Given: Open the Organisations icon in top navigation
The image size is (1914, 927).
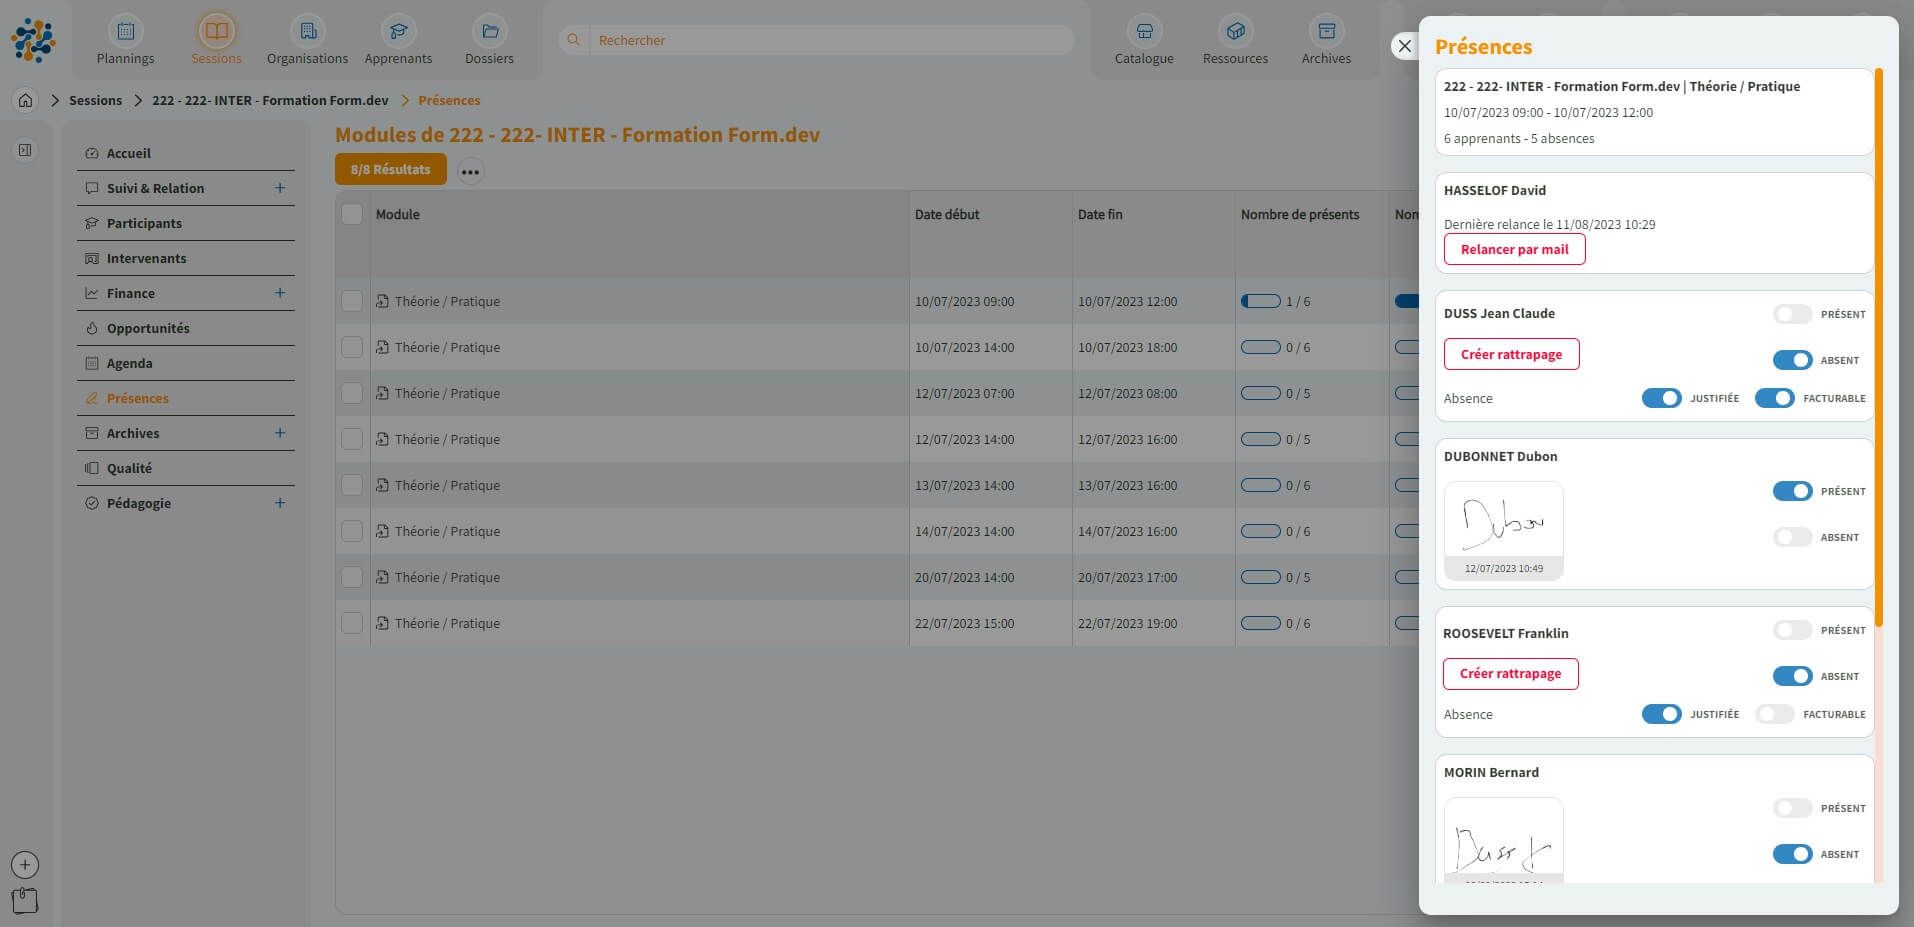Looking at the screenshot, I should [307, 32].
